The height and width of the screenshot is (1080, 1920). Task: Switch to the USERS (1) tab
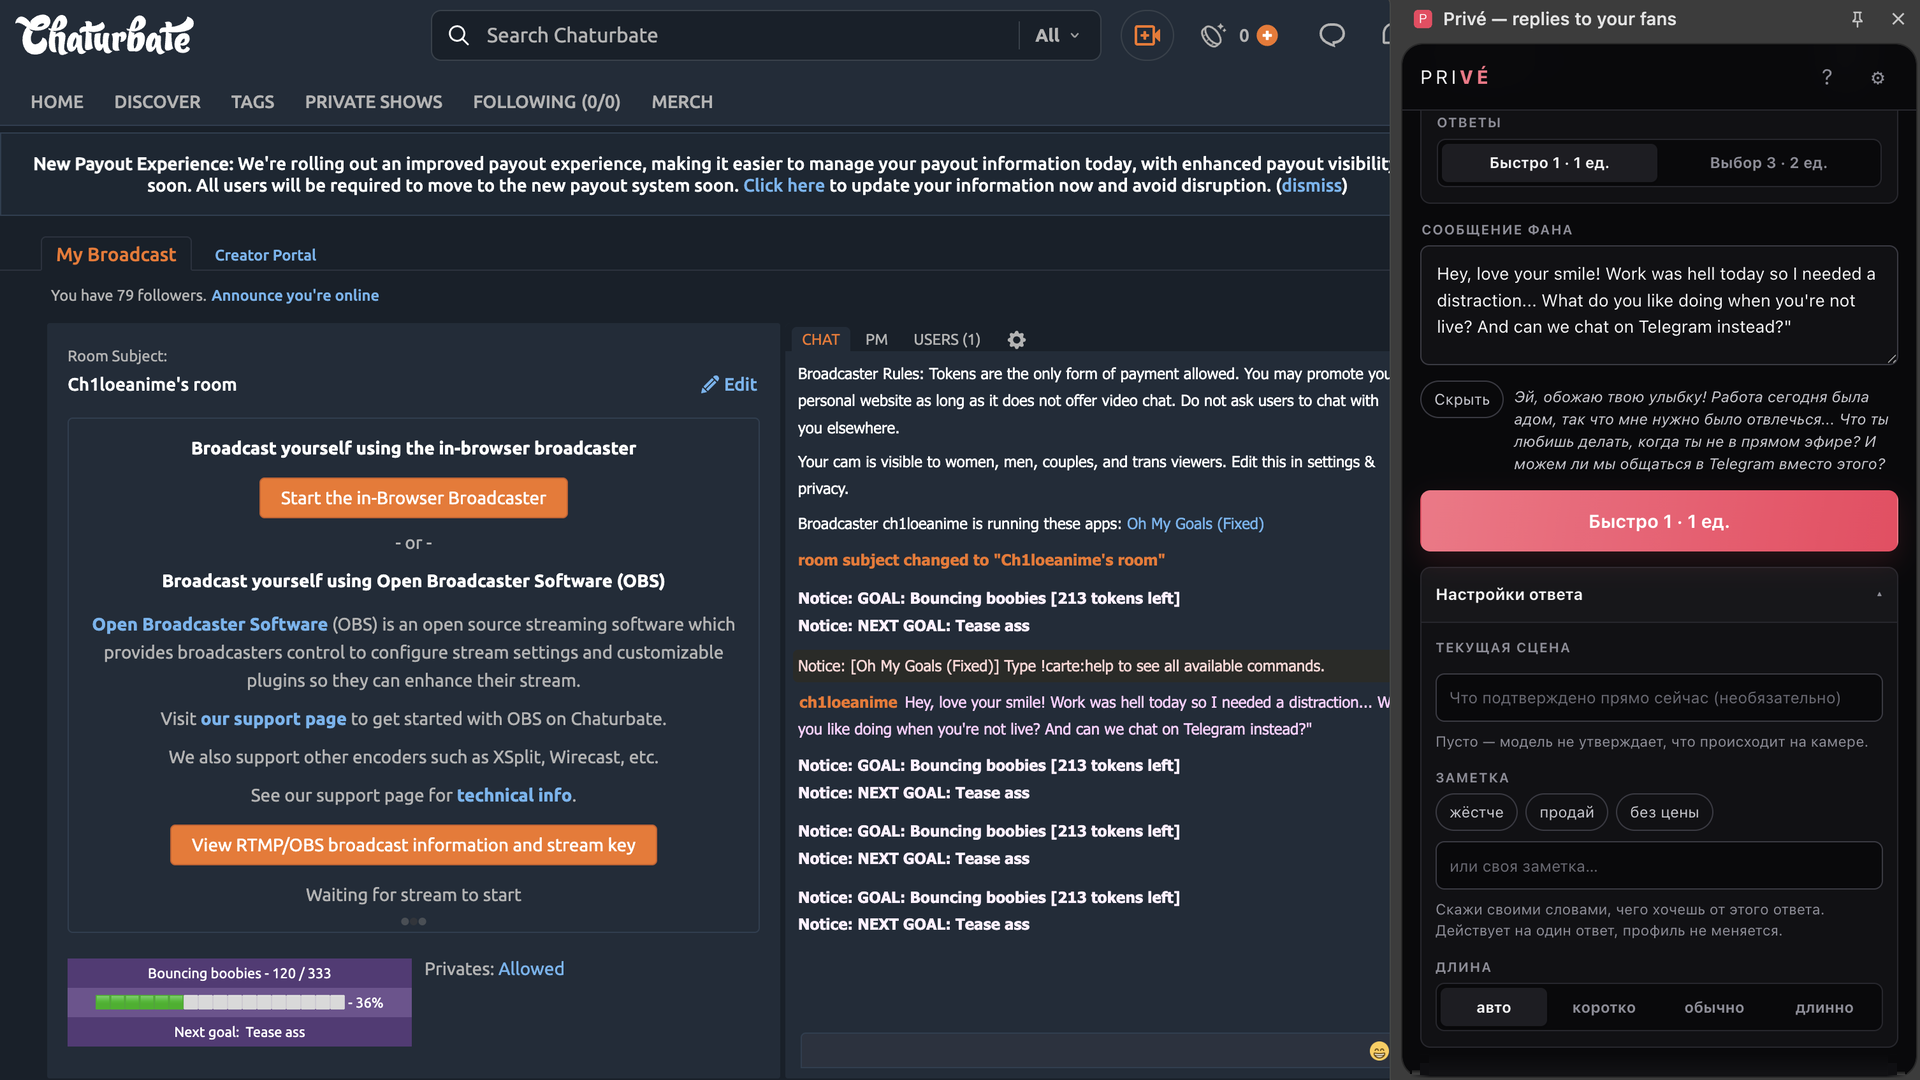click(946, 340)
